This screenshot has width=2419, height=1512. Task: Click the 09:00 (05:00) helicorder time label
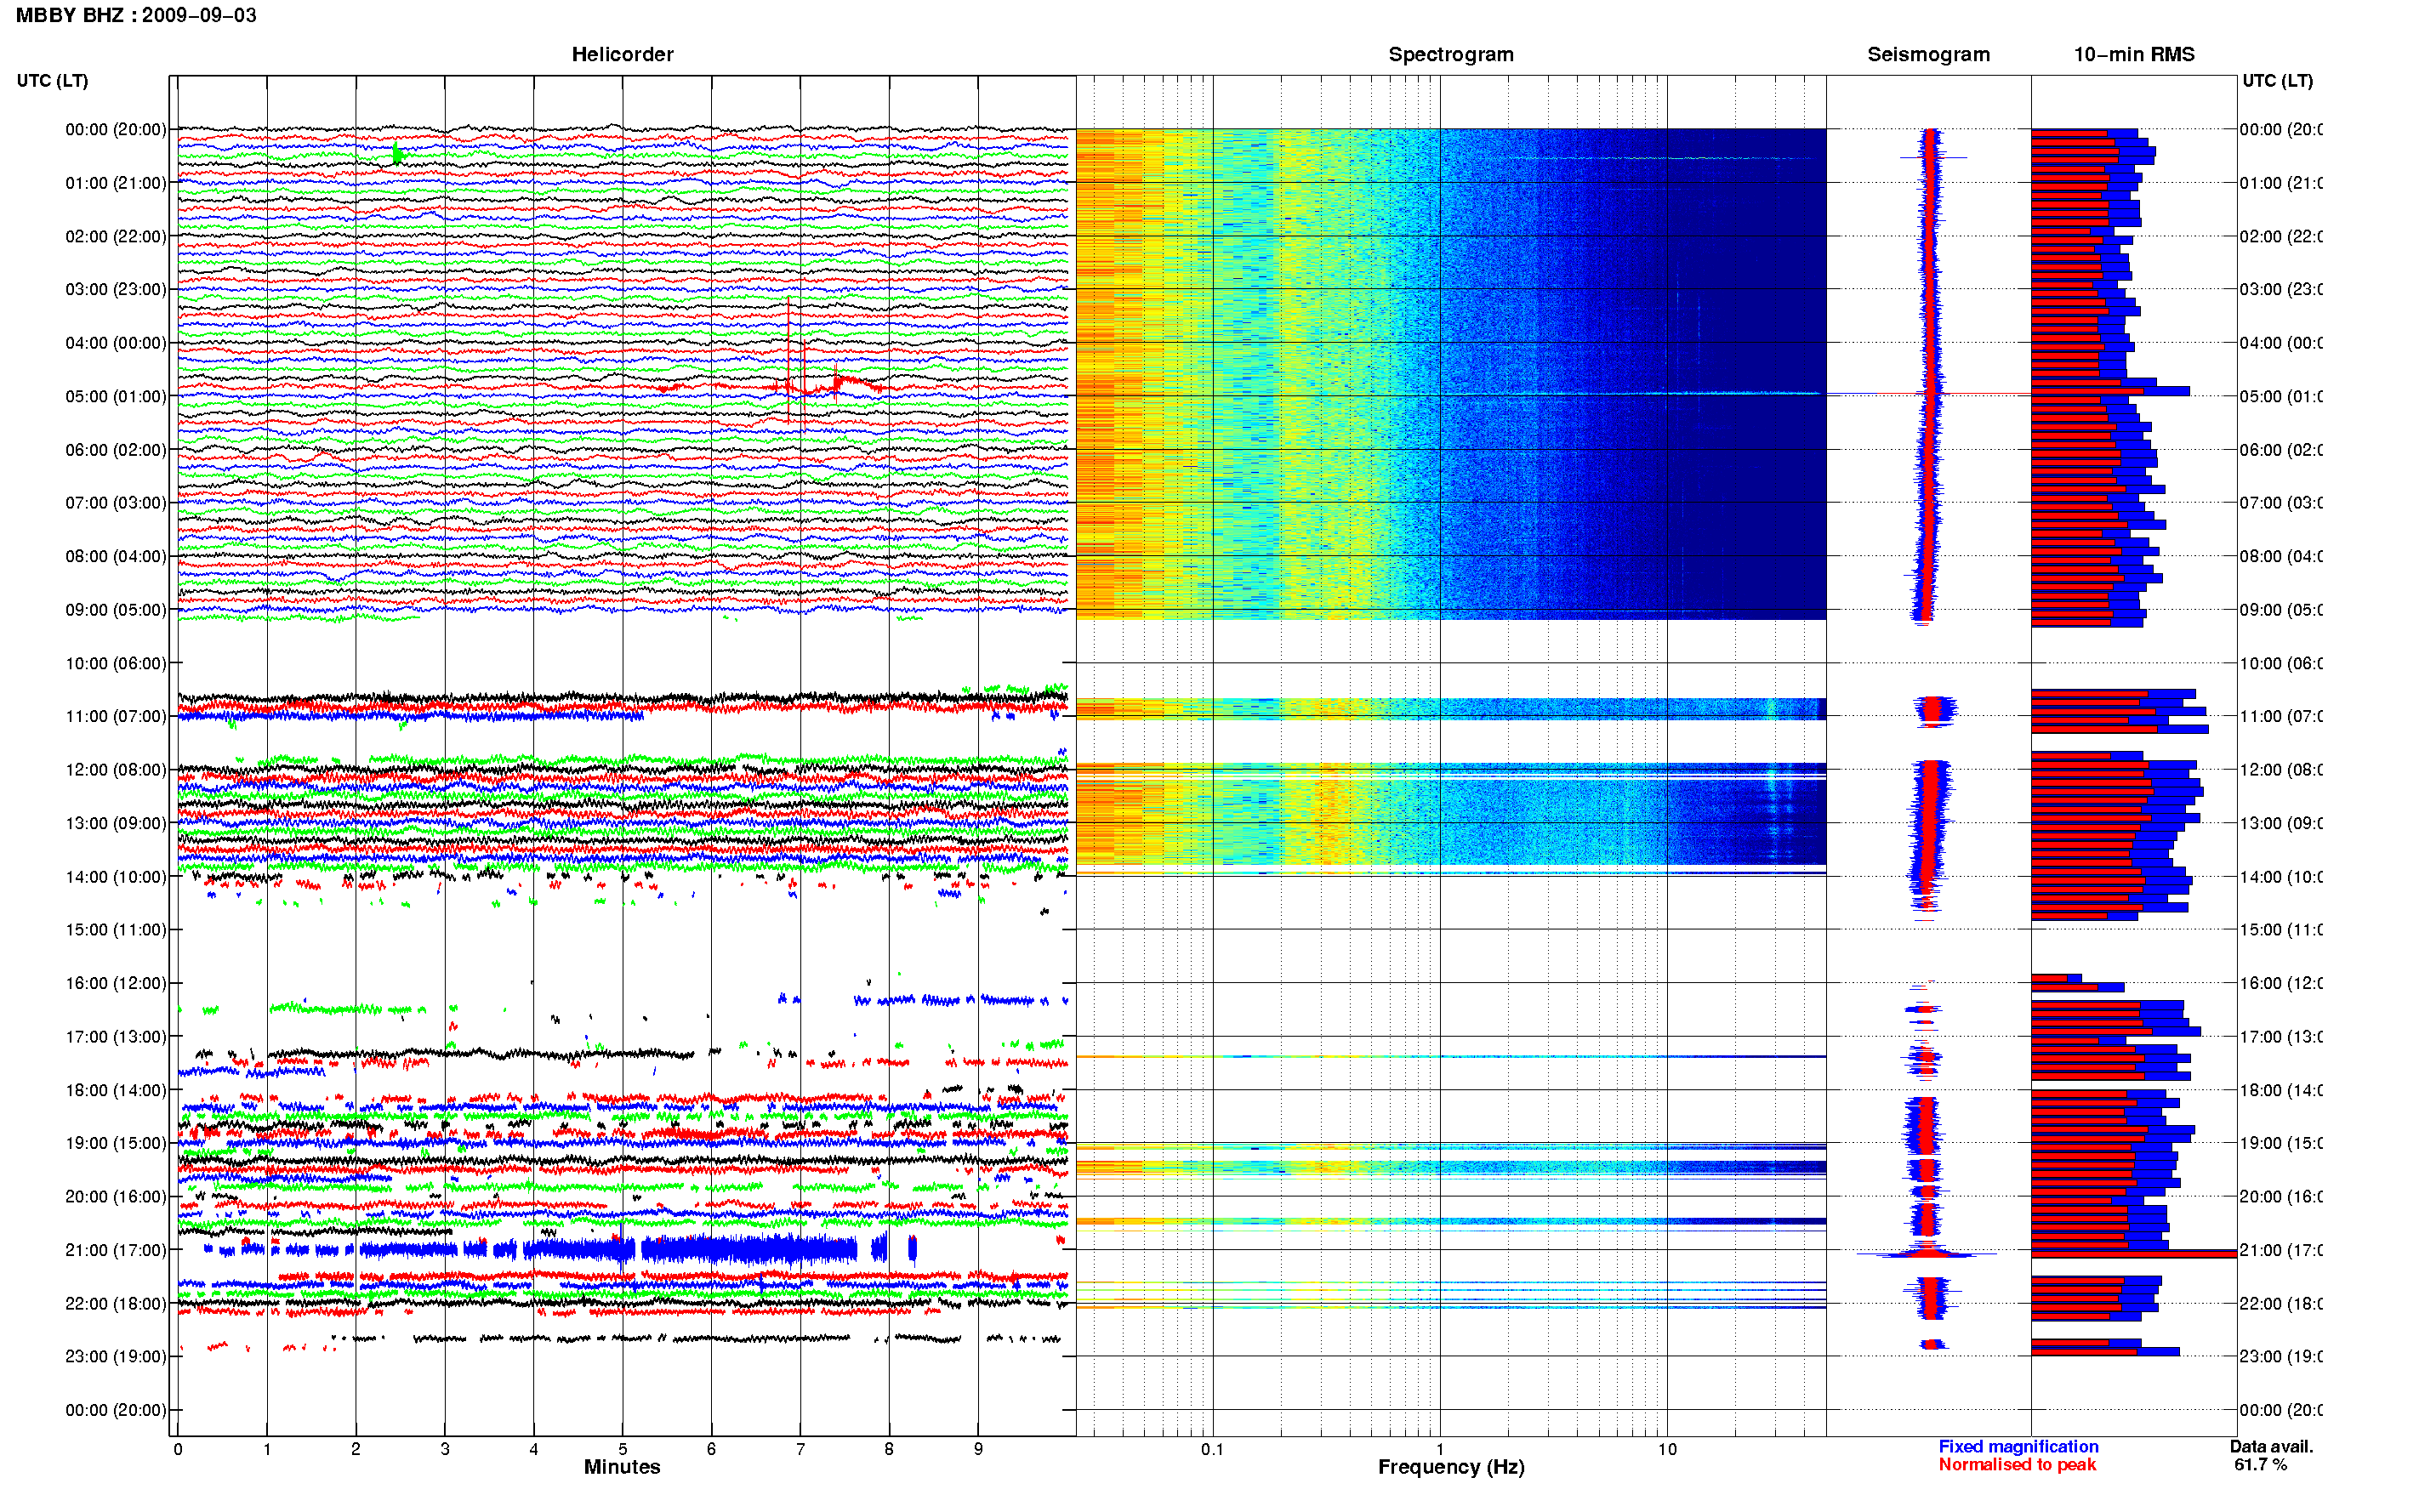(x=116, y=610)
